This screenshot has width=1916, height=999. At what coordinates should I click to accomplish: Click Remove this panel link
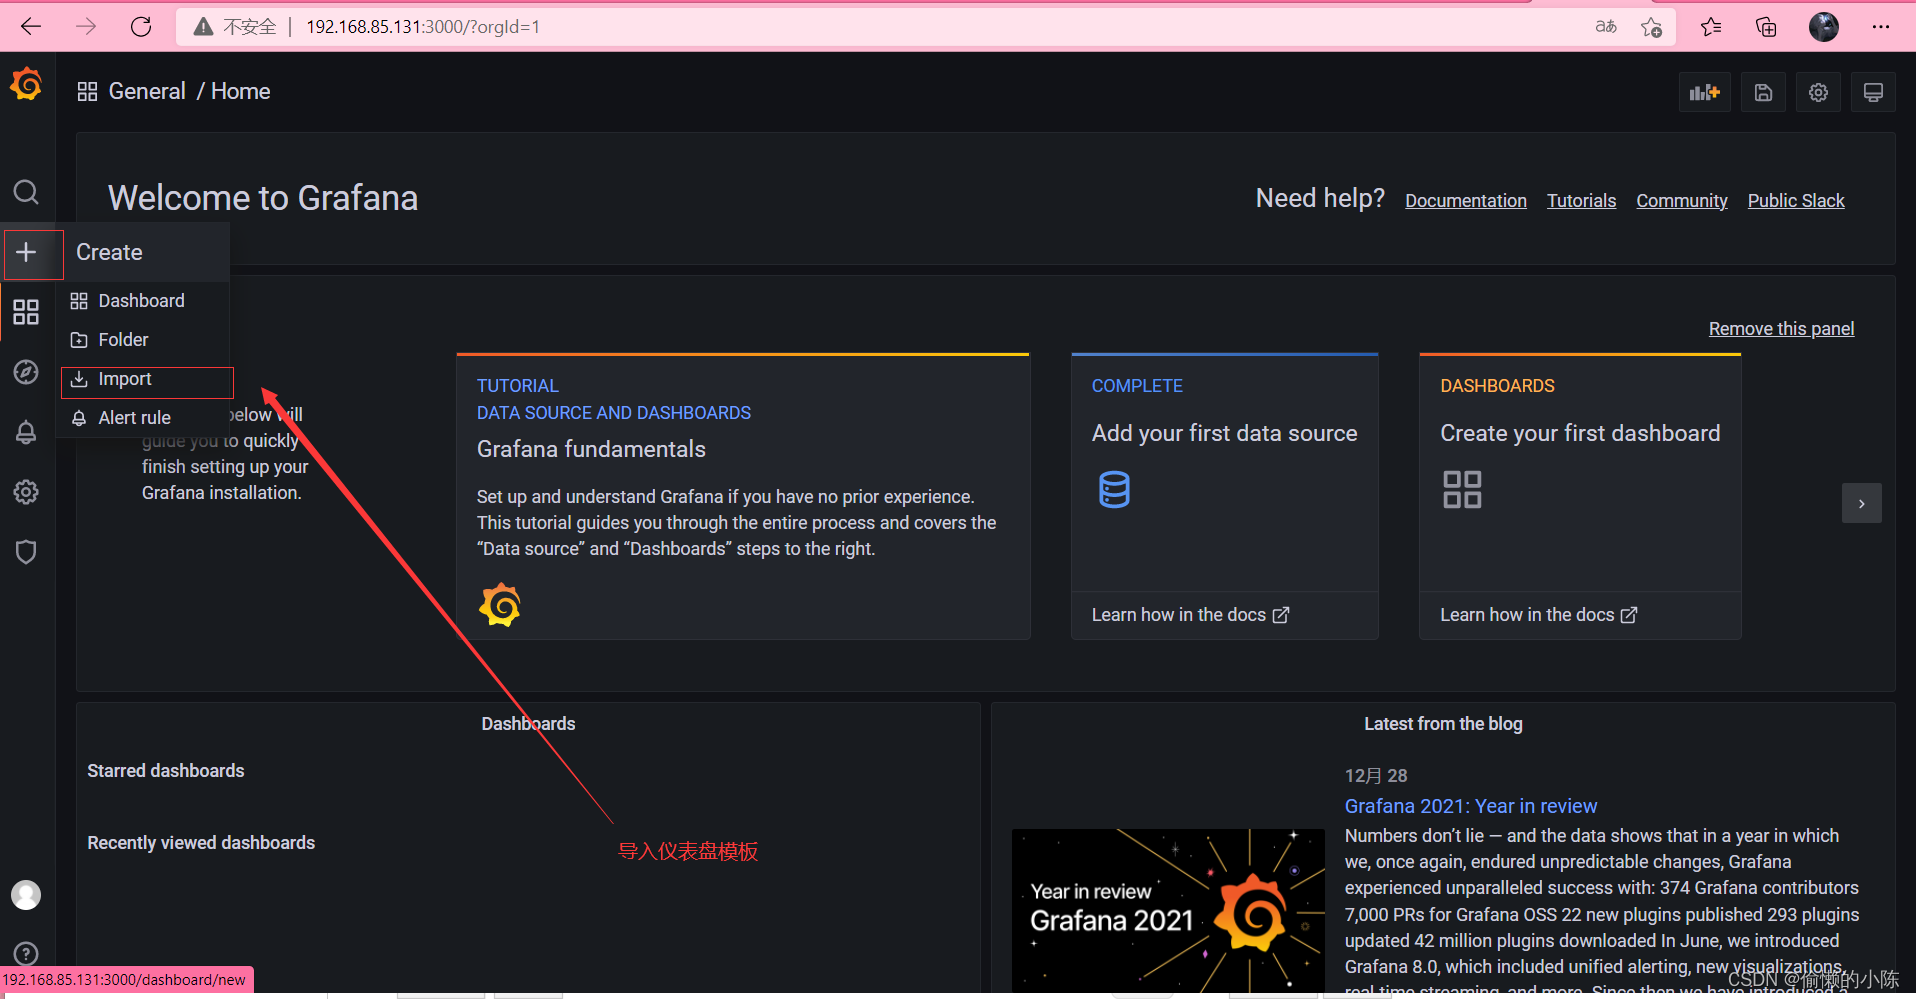tap(1782, 329)
